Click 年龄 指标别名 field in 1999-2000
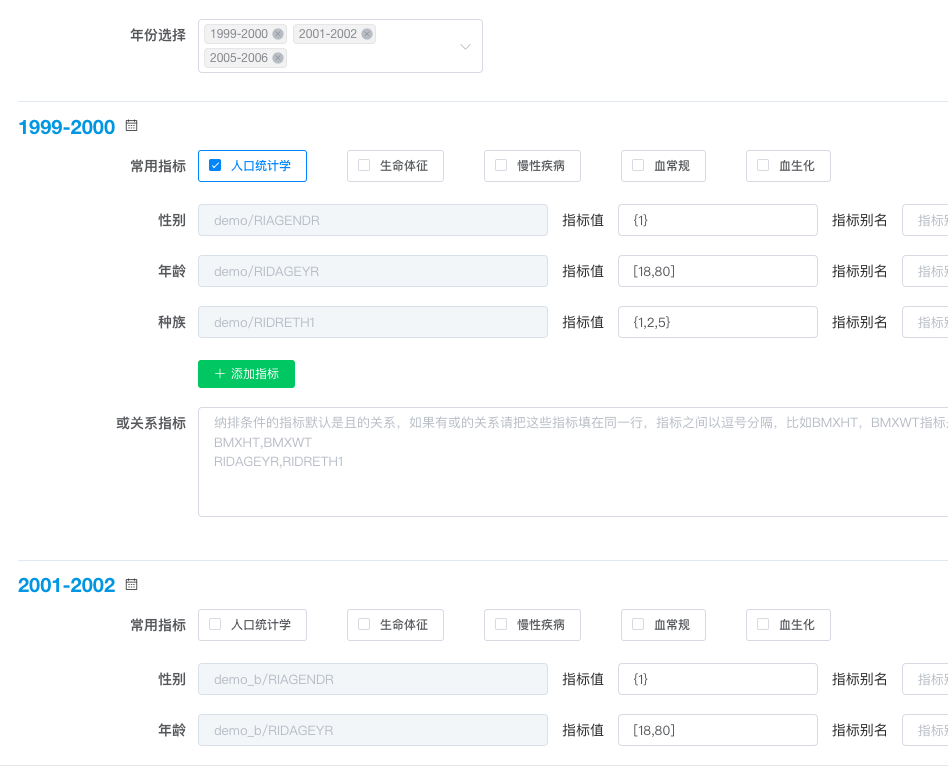Screen dimensions: 948x768 925,271
